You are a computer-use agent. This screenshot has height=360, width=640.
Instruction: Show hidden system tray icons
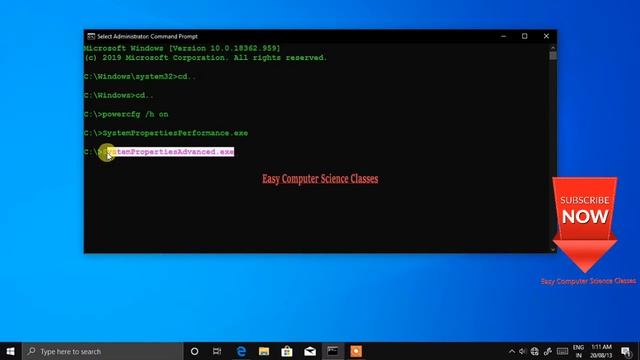[512, 351]
